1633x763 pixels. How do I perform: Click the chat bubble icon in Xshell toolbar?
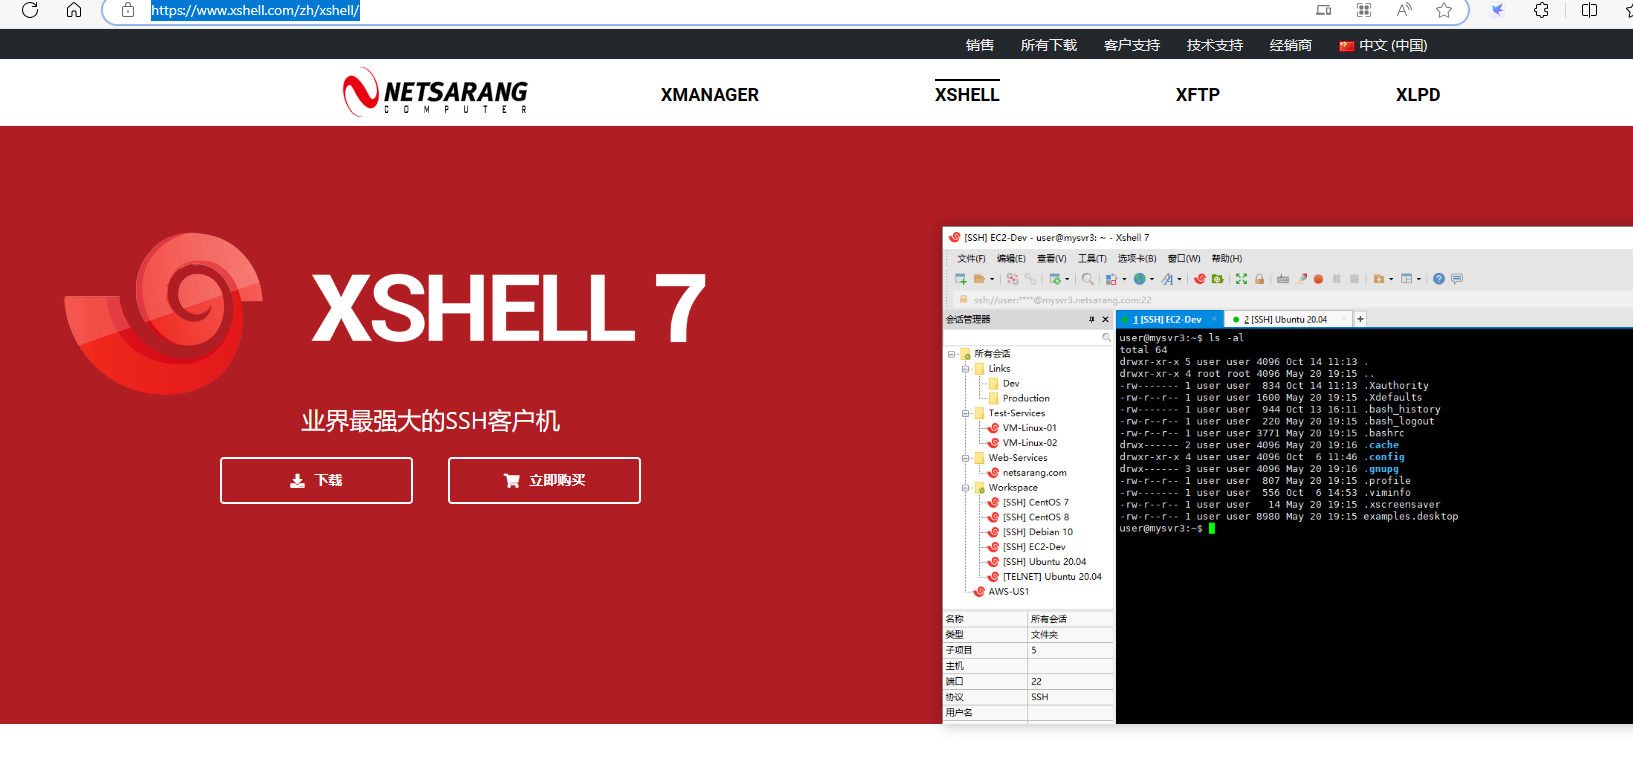coord(1457,279)
